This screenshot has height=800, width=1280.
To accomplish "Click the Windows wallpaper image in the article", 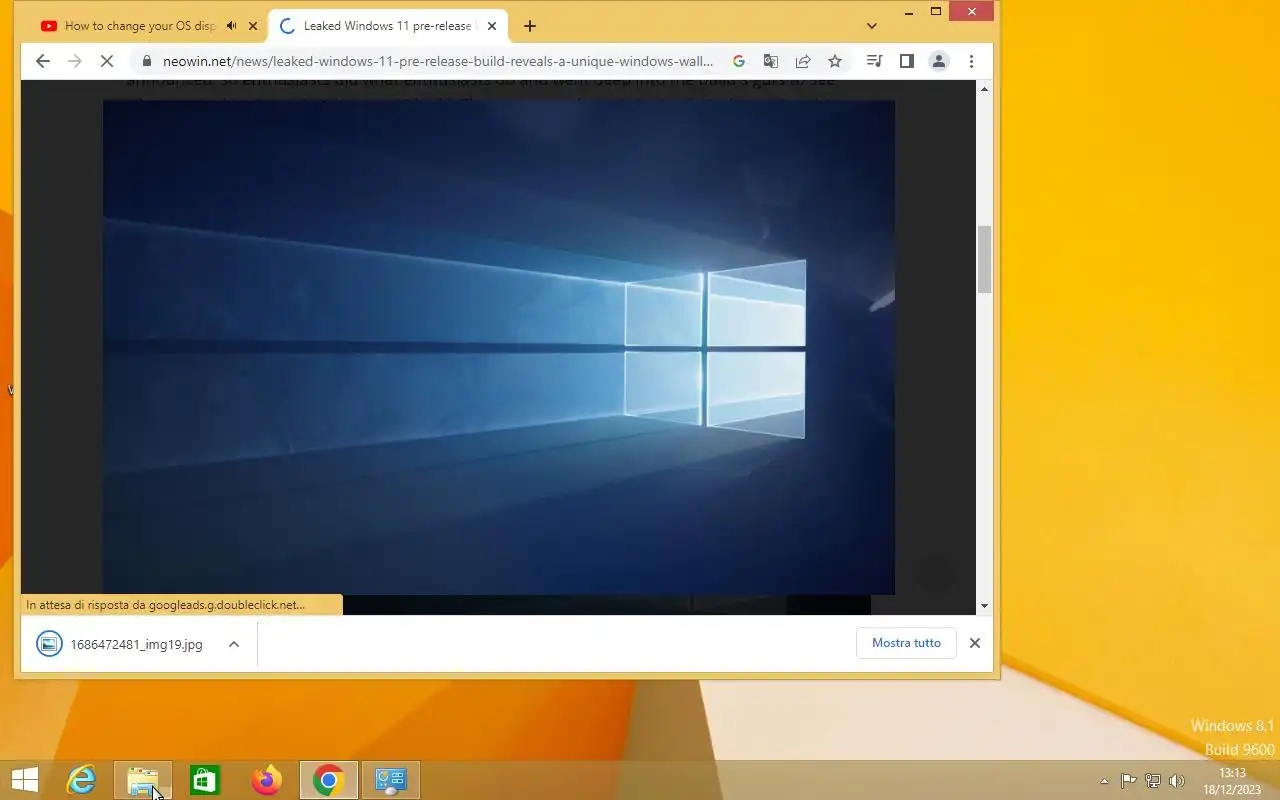I will pyautogui.click(x=499, y=347).
